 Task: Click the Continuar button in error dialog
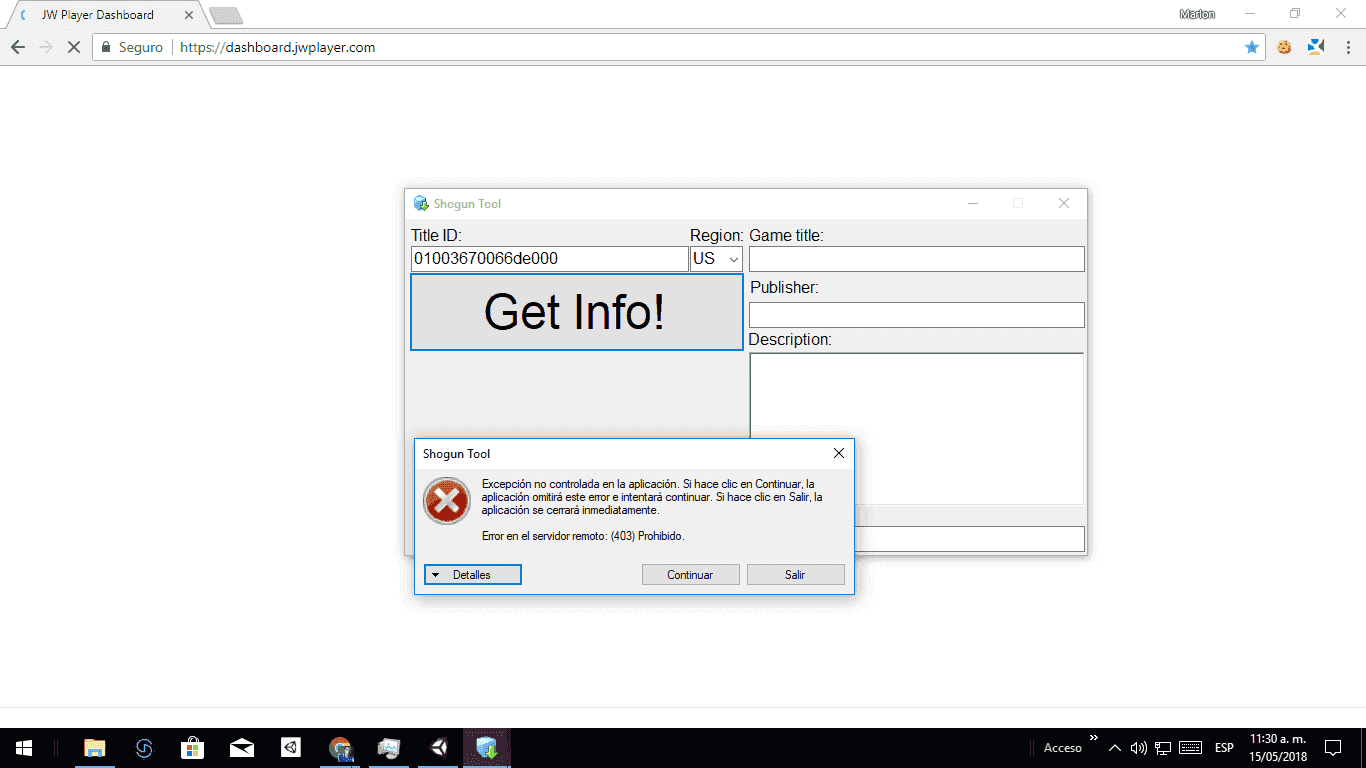pyautogui.click(x=690, y=575)
